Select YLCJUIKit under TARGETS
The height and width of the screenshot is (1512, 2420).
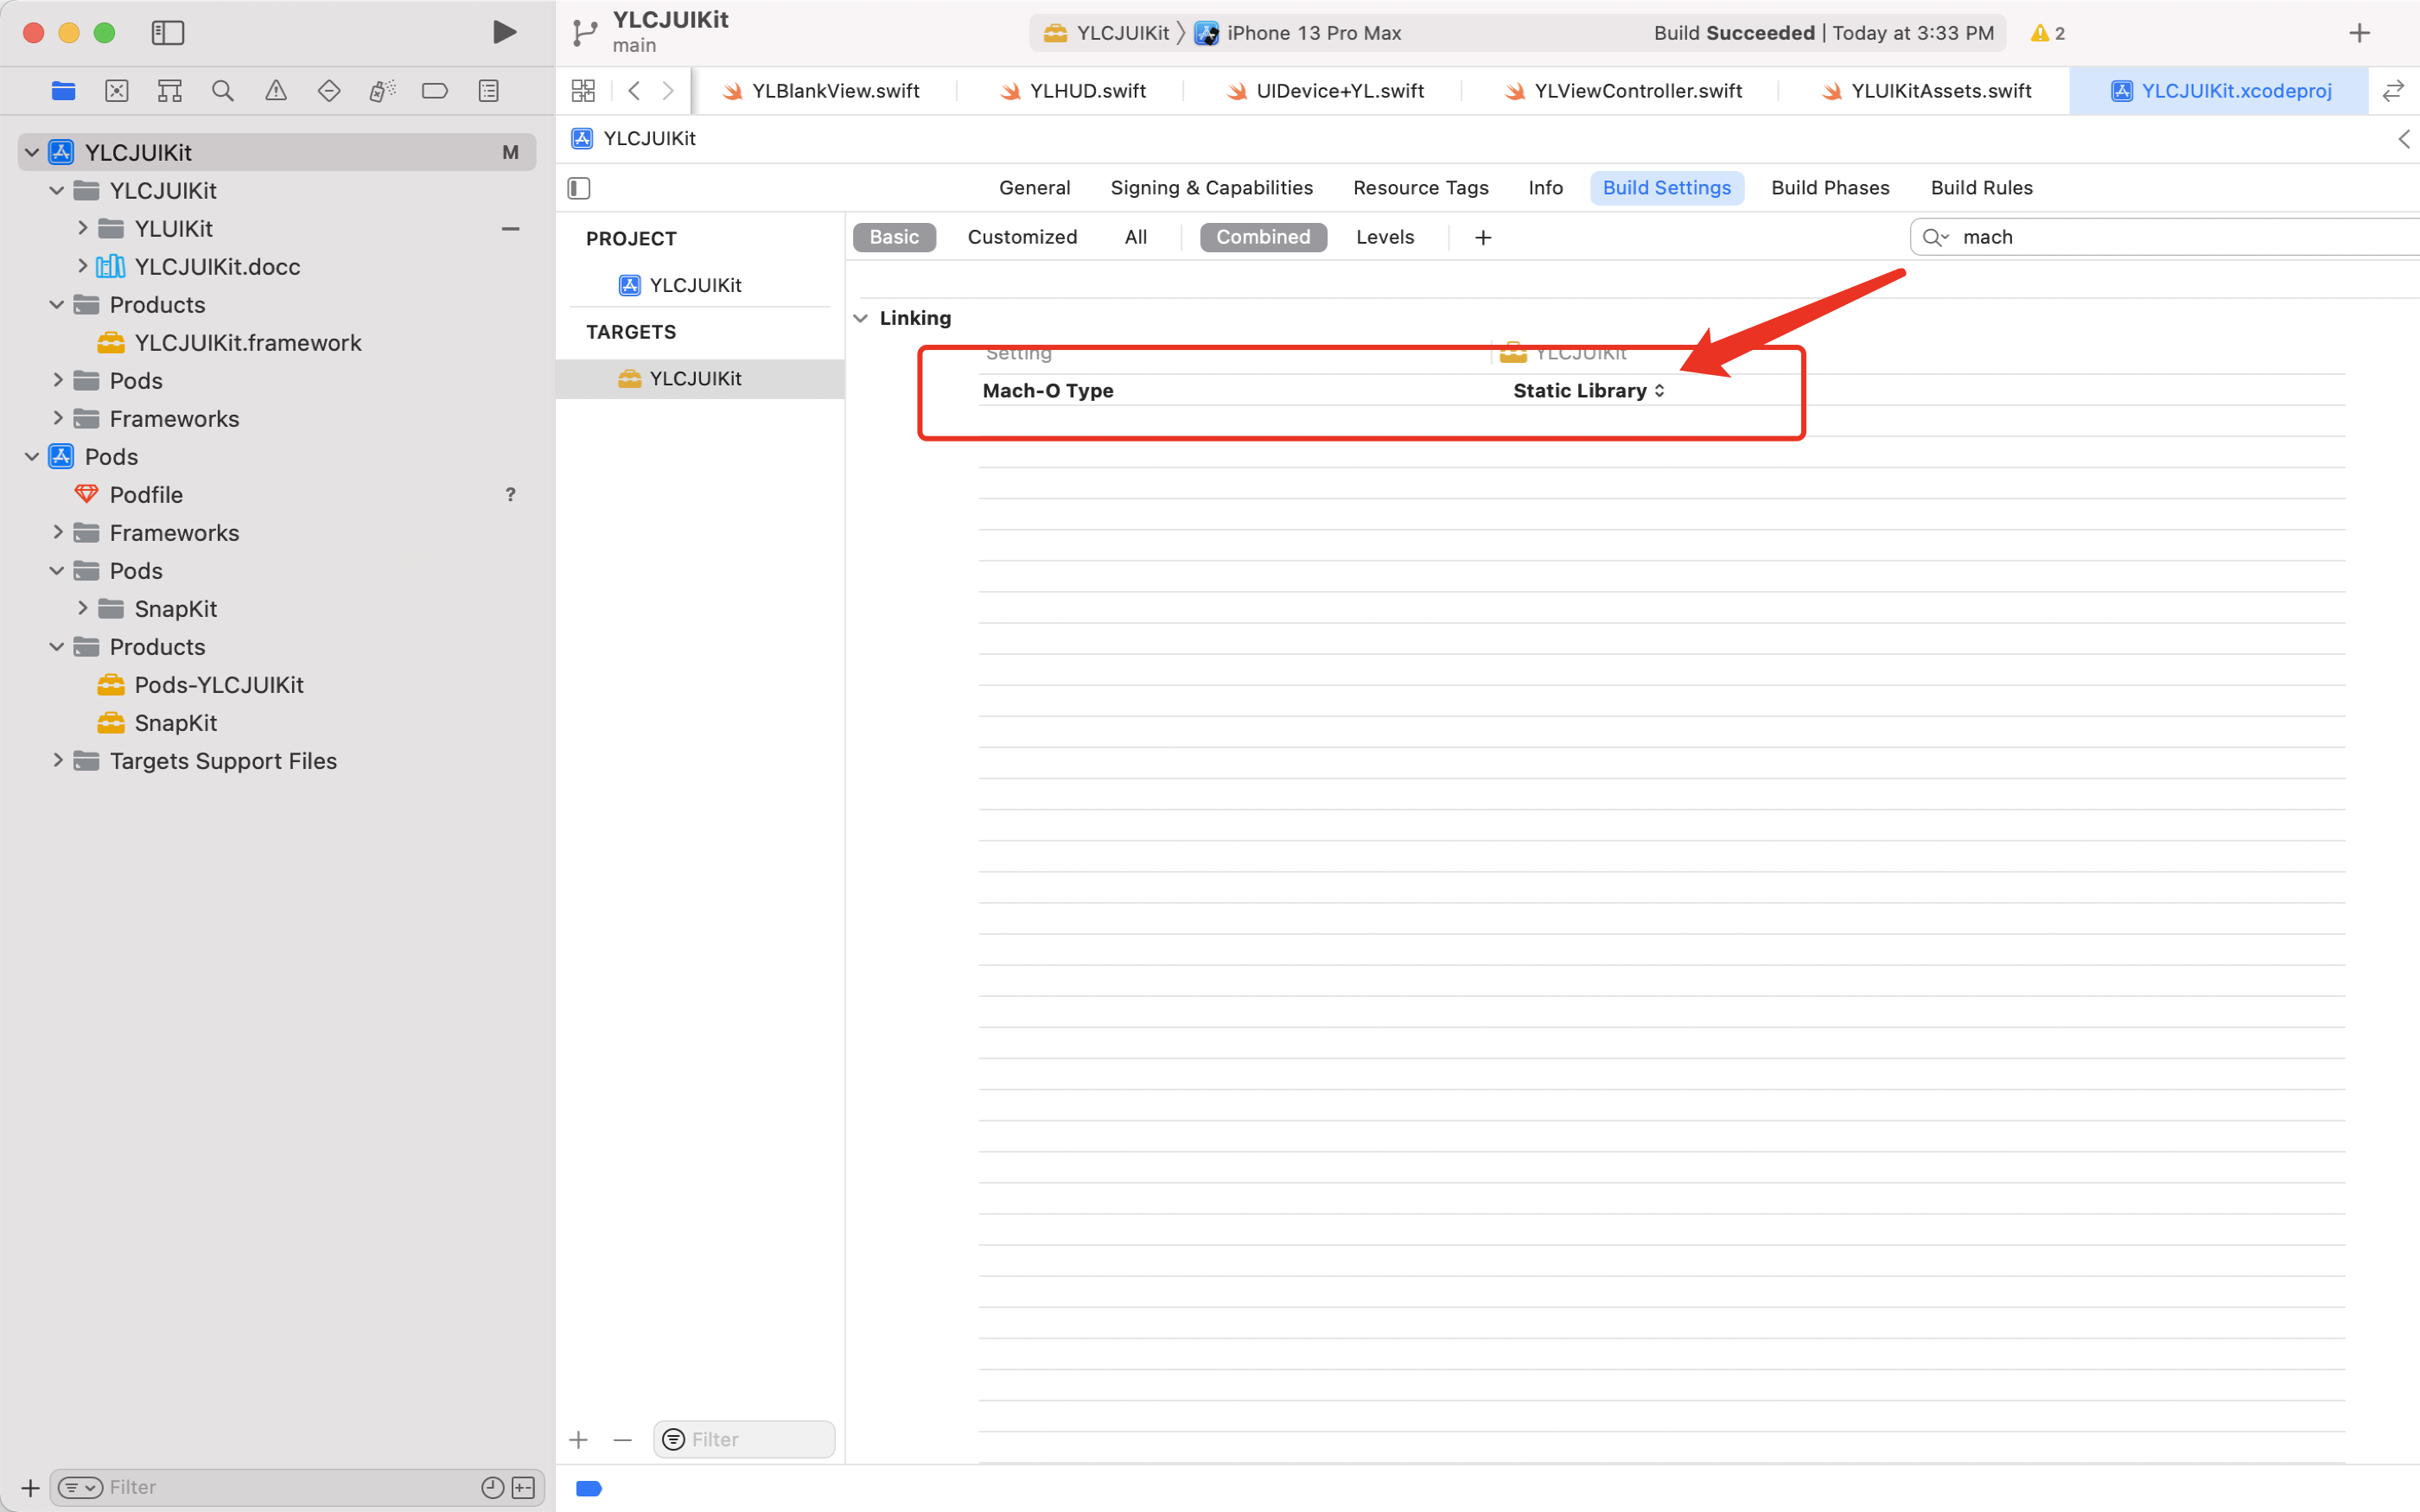(700, 379)
